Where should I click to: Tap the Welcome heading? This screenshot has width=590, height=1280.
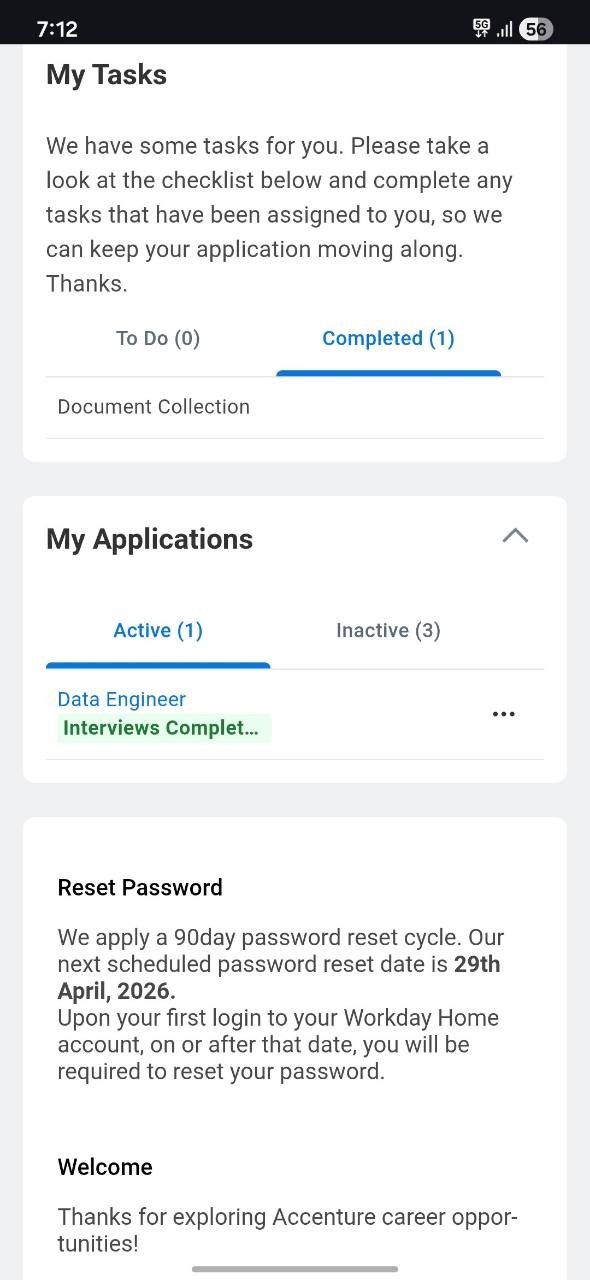point(105,1167)
